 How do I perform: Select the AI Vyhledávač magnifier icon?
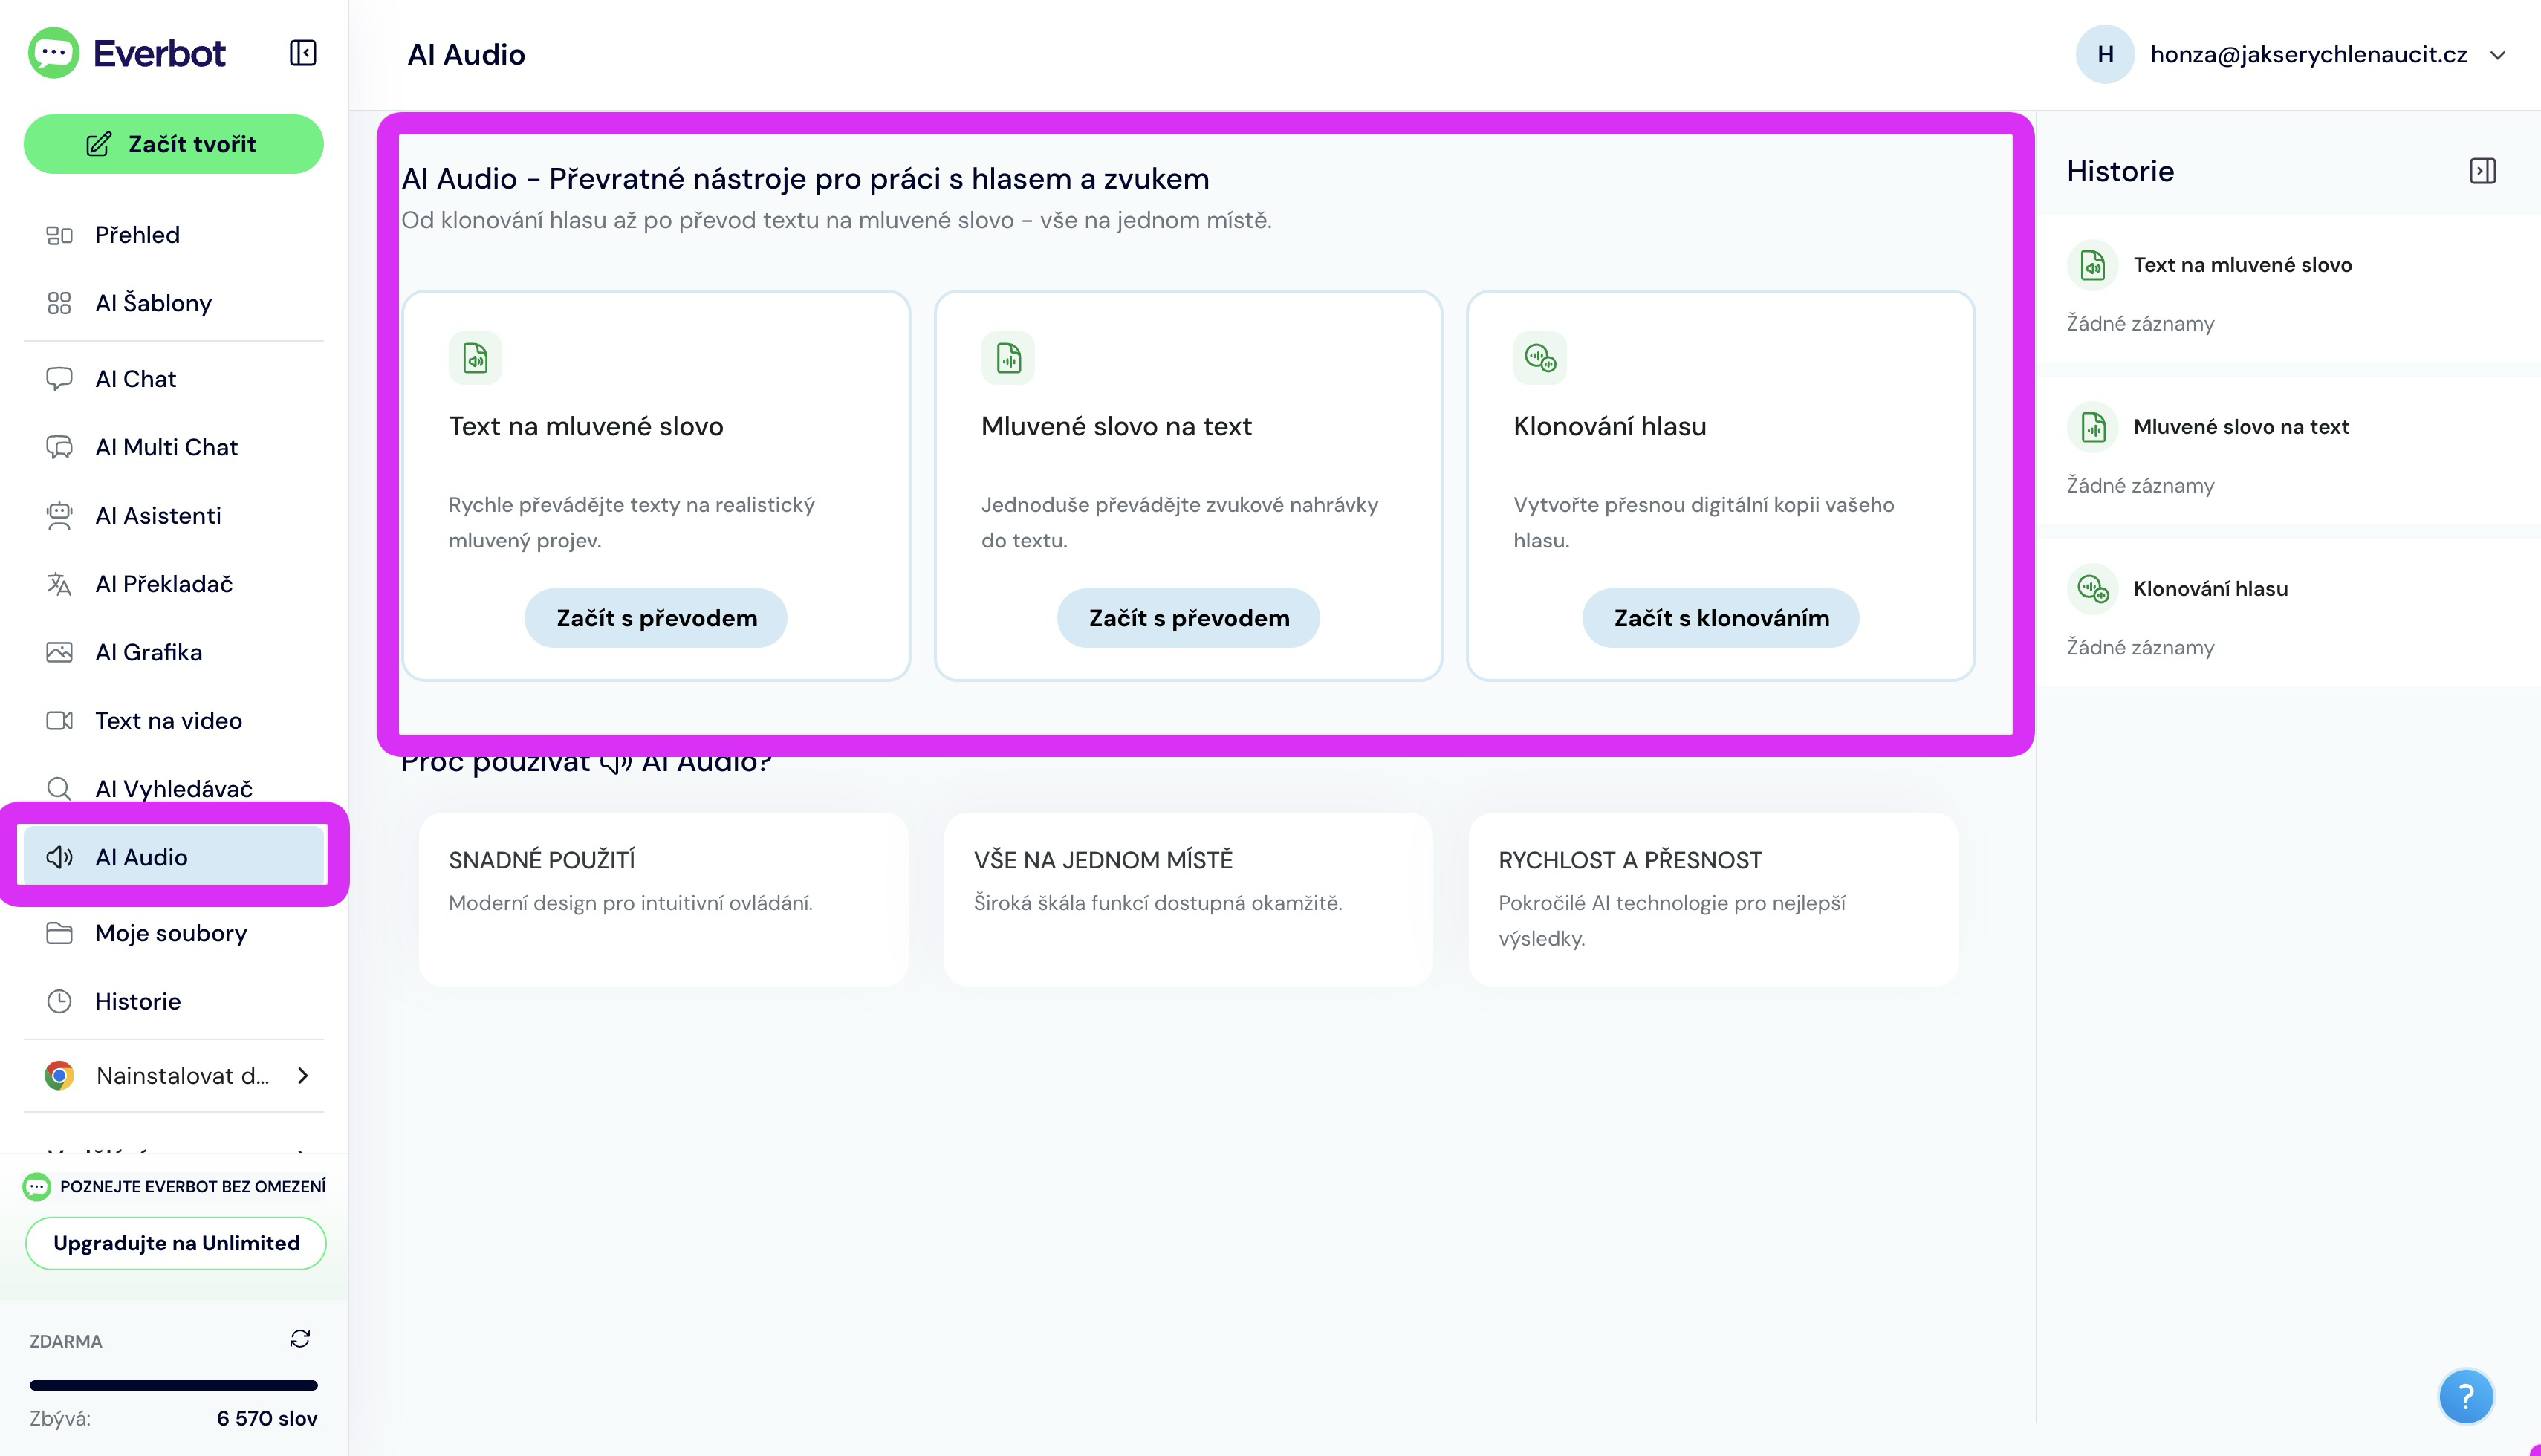click(x=59, y=789)
